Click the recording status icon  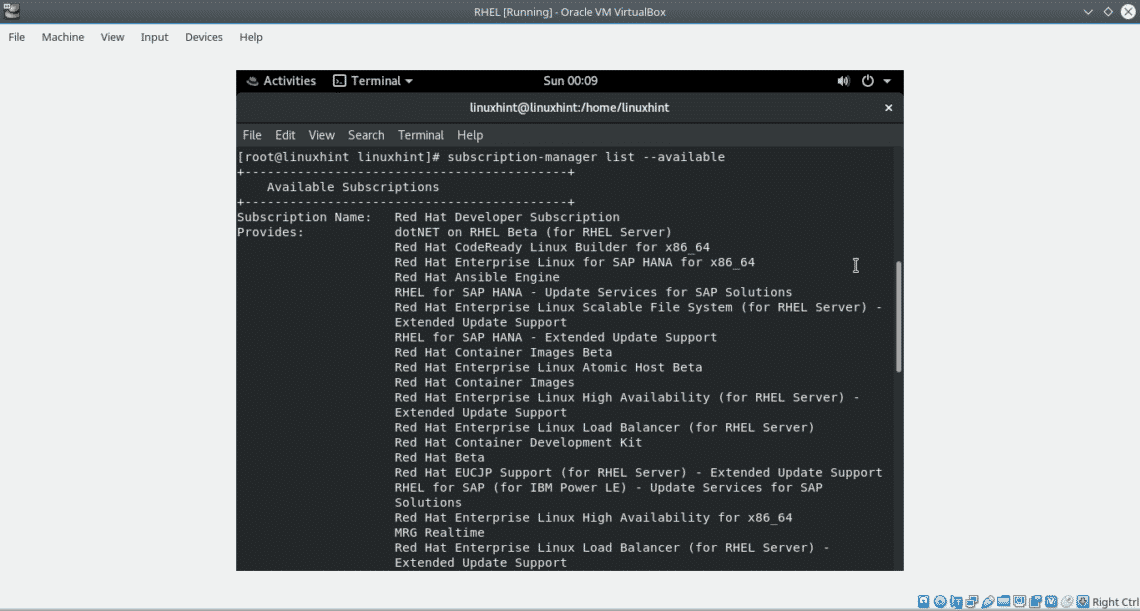click(1035, 602)
